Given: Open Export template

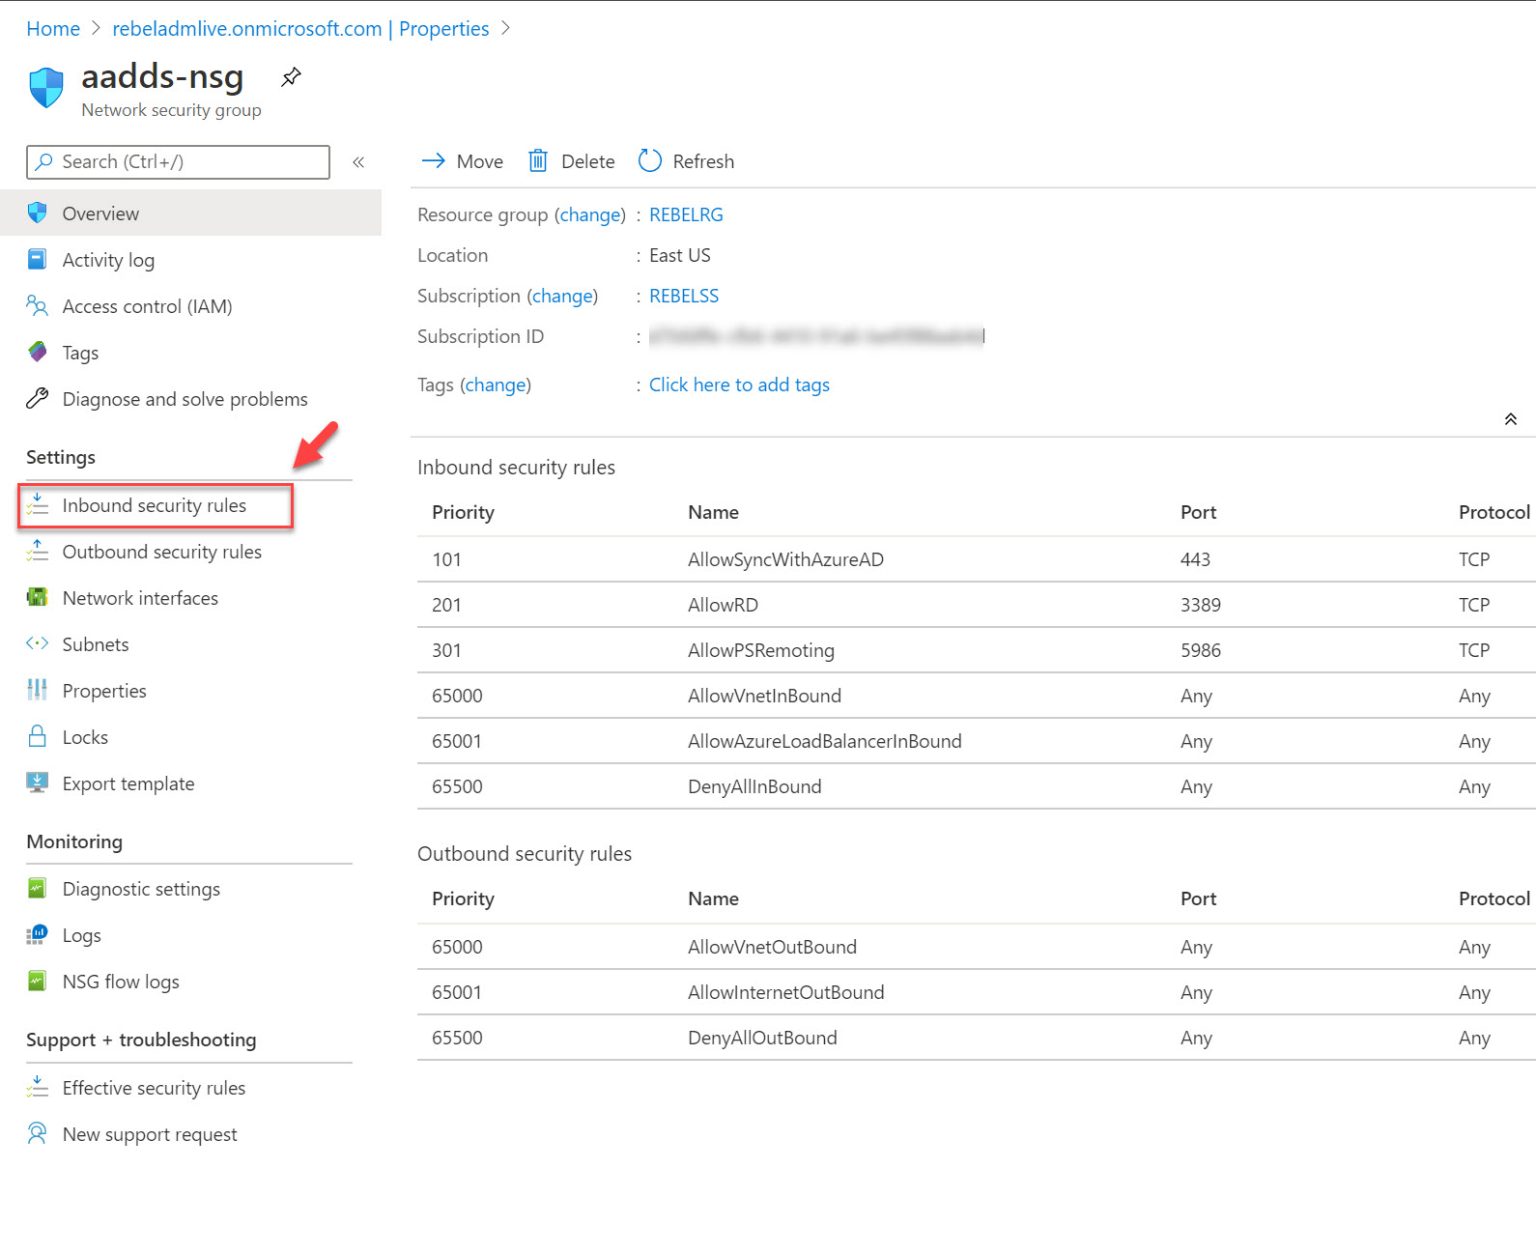Looking at the screenshot, I should tap(128, 784).
